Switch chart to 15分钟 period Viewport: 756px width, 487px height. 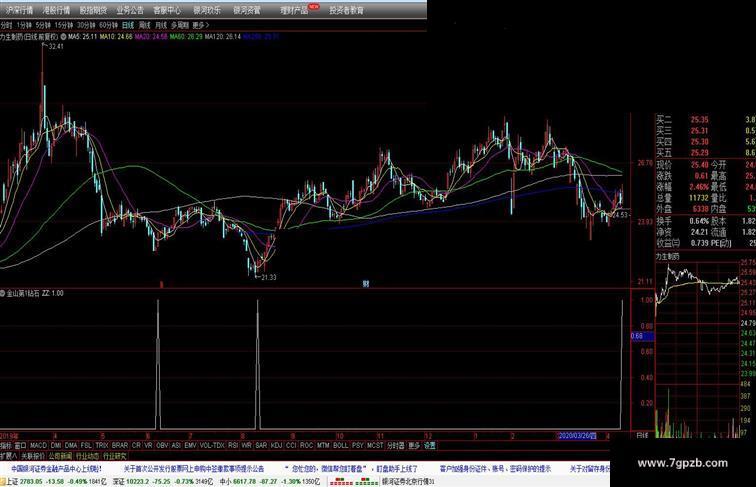click(x=64, y=25)
